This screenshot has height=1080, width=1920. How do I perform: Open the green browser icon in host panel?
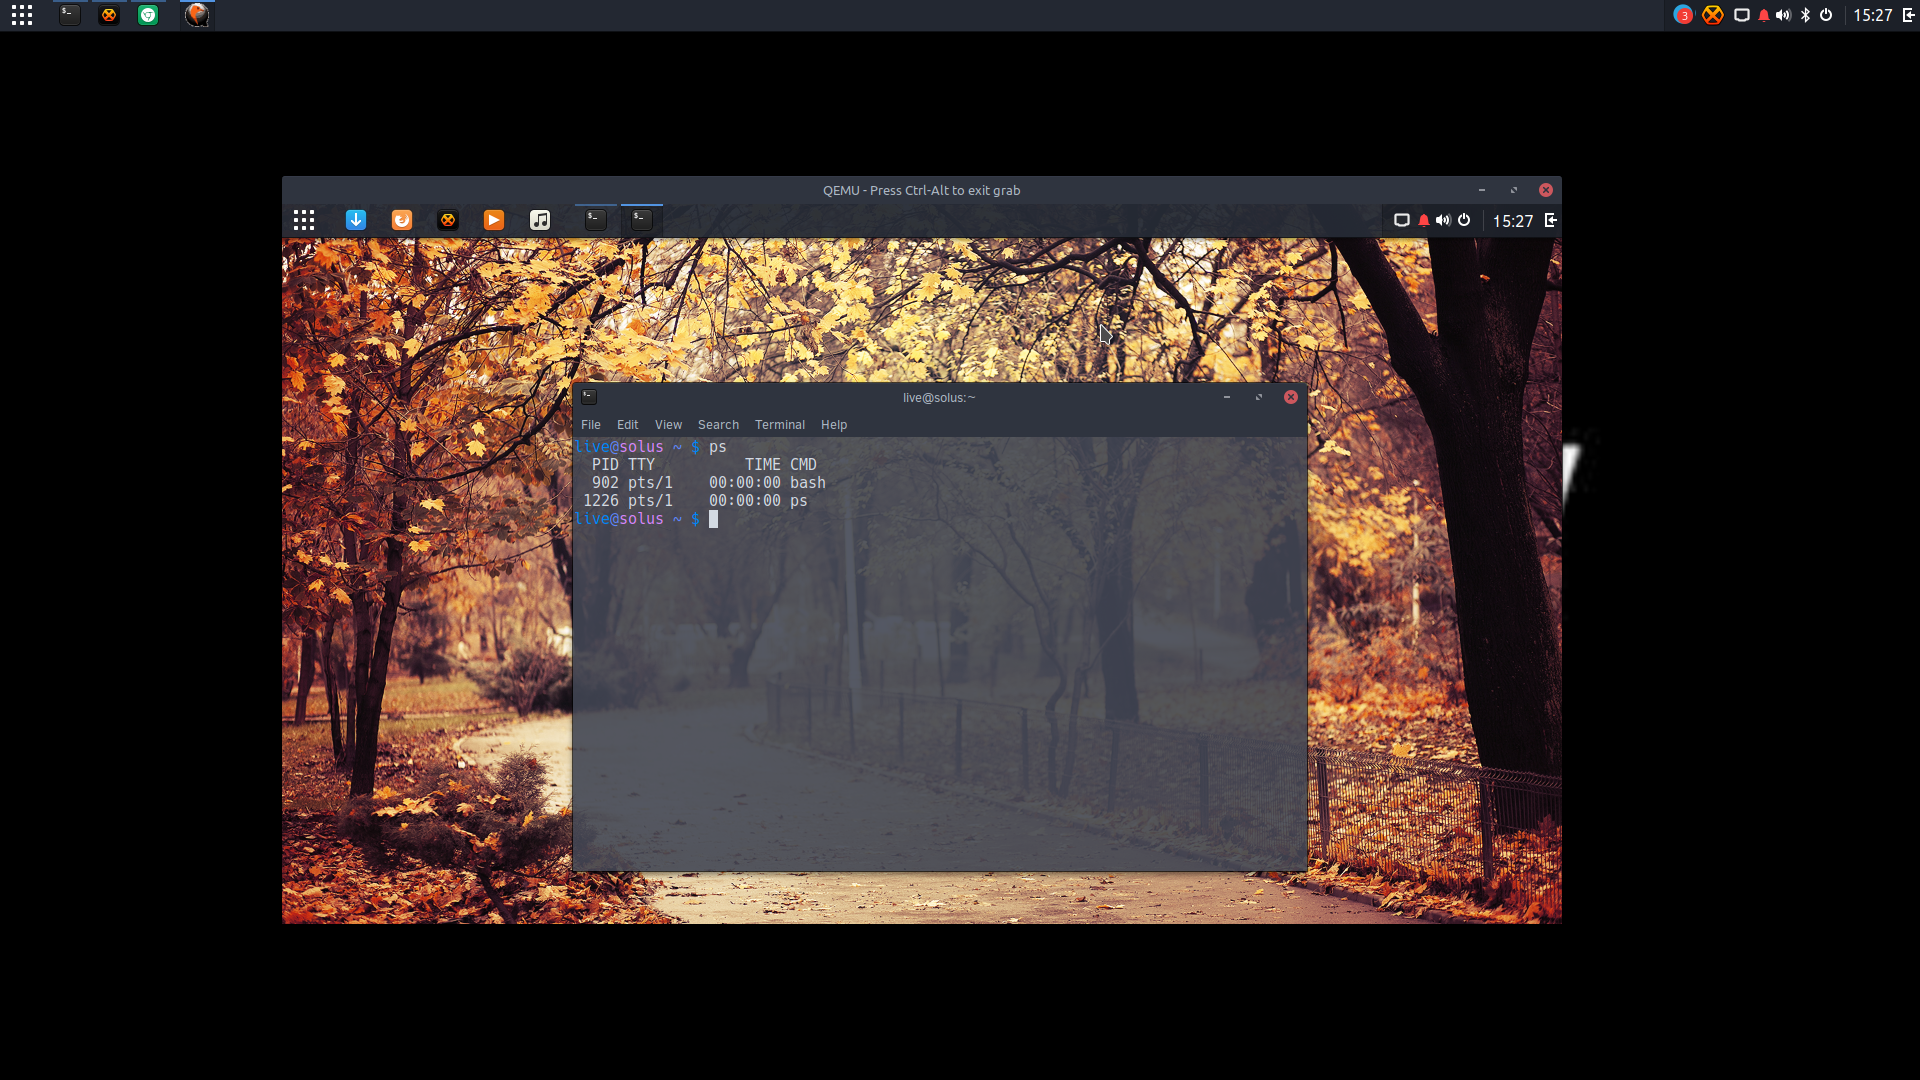tap(148, 15)
